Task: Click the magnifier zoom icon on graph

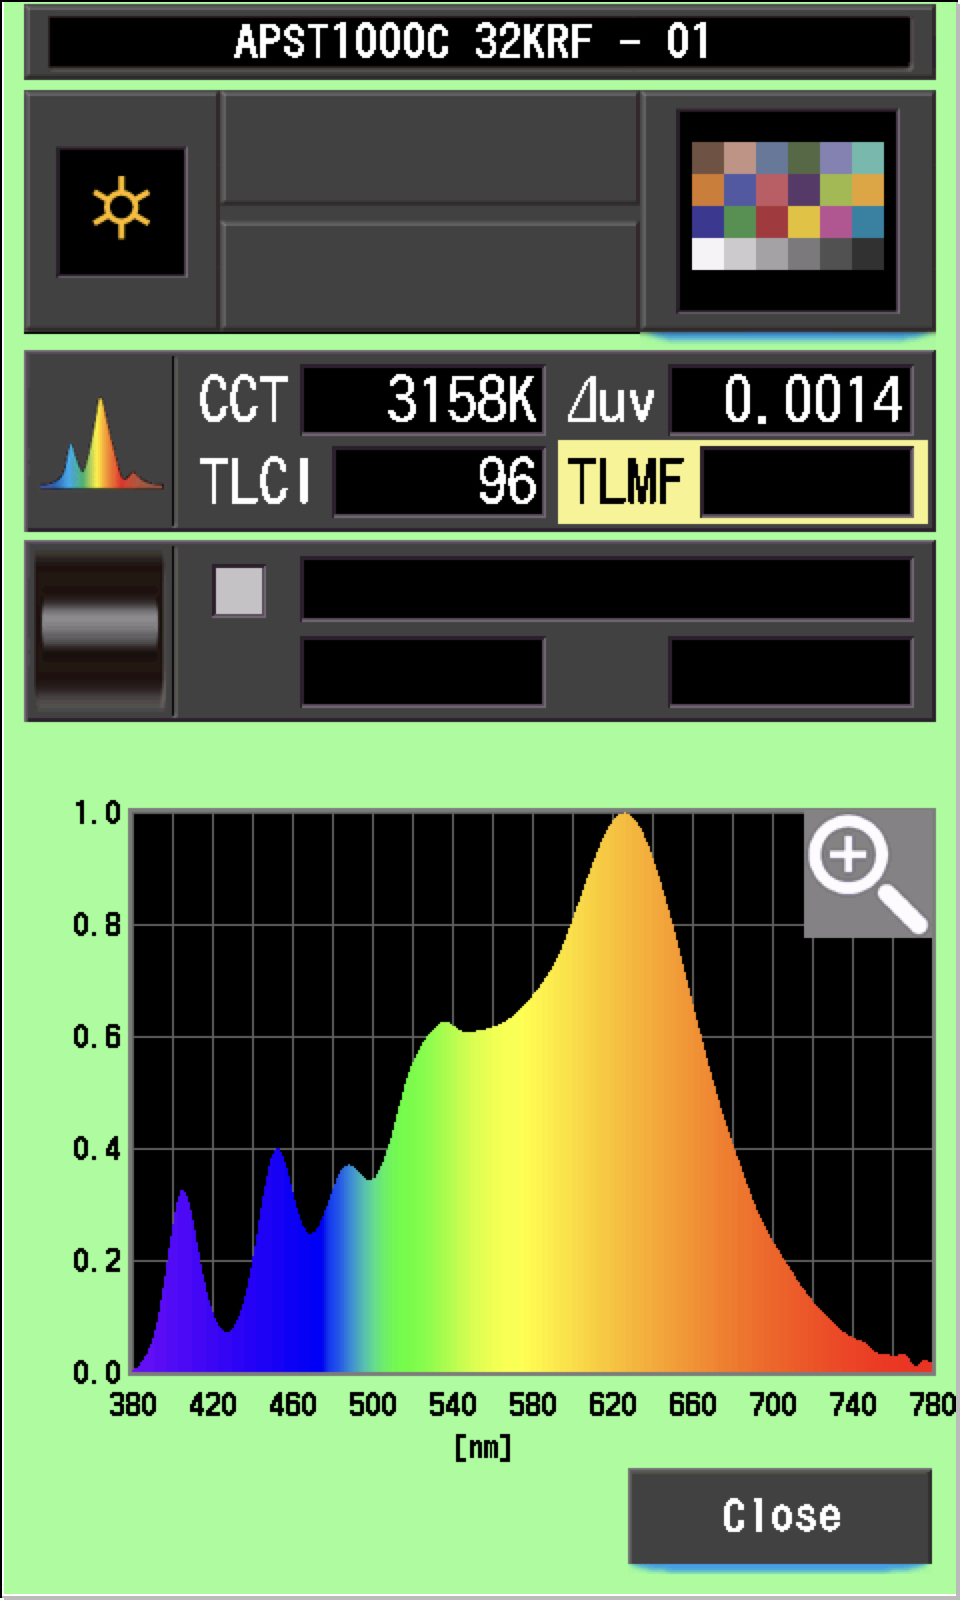Action: (x=868, y=874)
